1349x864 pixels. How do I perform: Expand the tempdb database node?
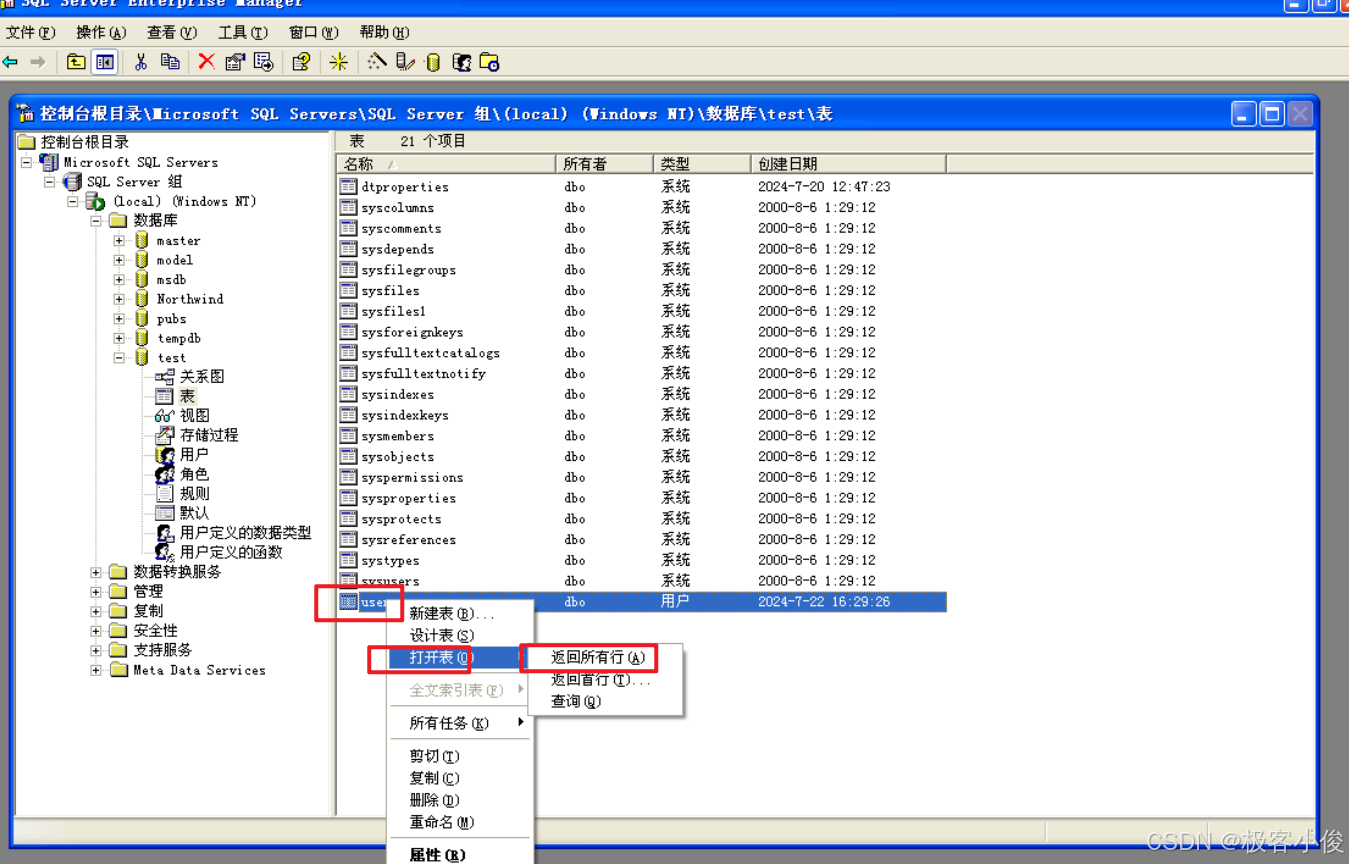[119, 338]
